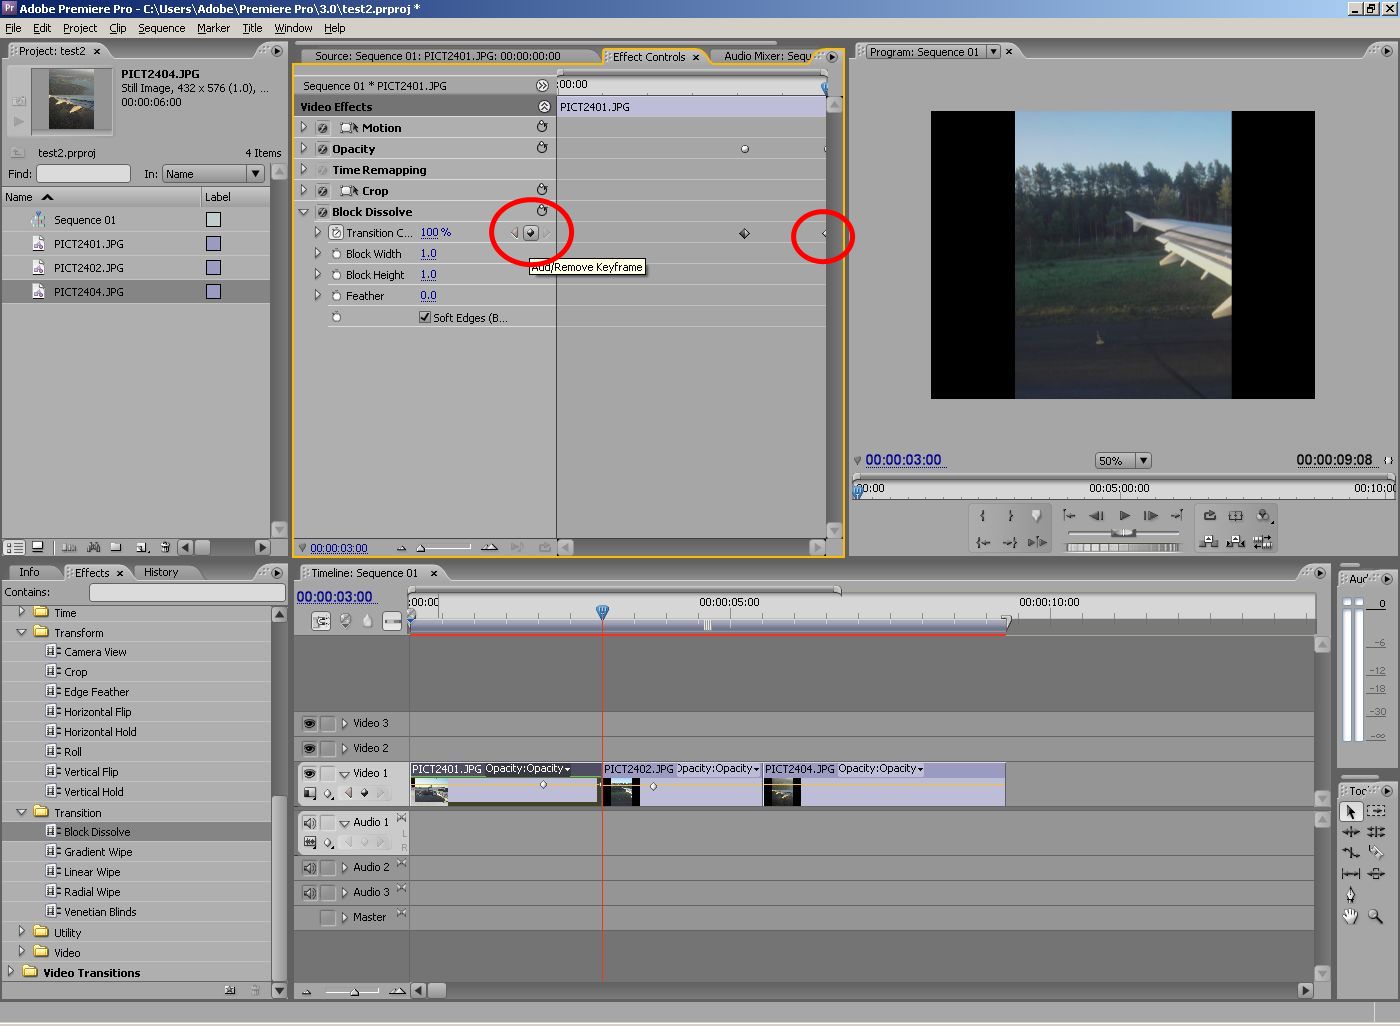Open the Clip menu
The height and width of the screenshot is (1026, 1400).
coord(117,28)
